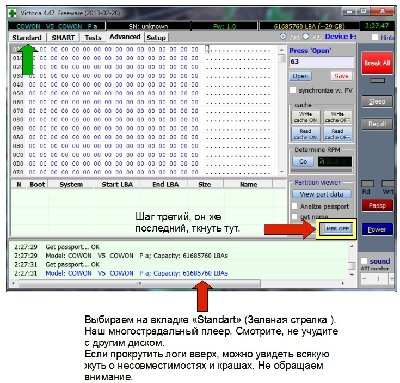Switch to the Standard tab

27,37
